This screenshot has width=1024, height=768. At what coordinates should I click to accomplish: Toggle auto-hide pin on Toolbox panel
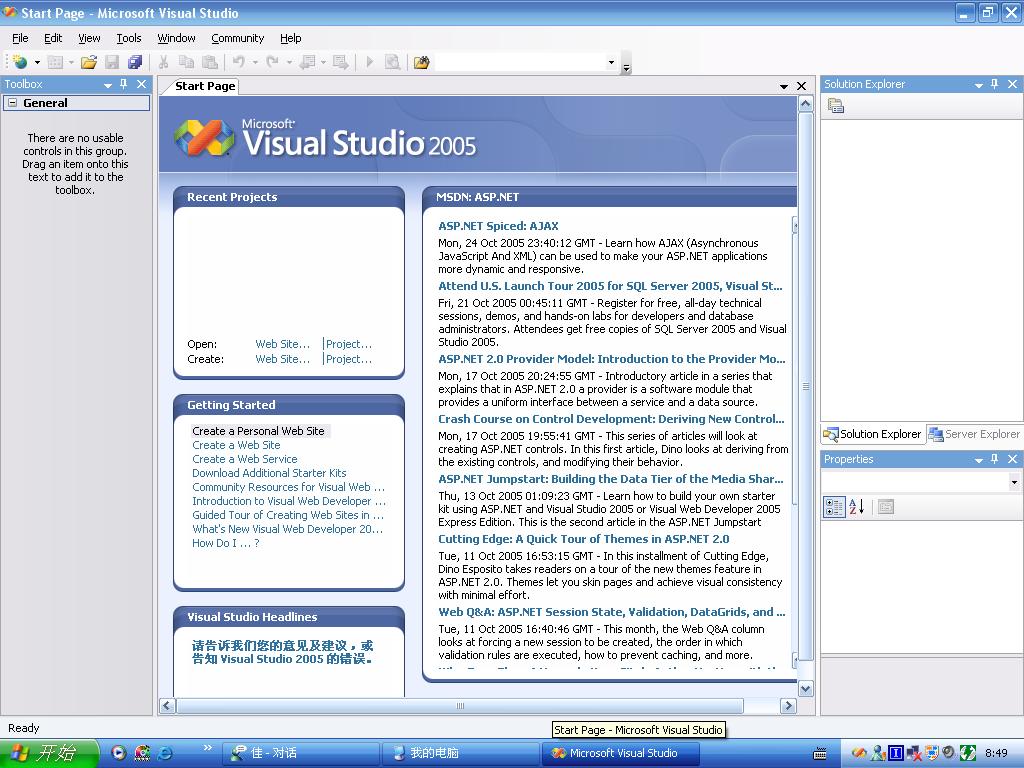coord(123,84)
